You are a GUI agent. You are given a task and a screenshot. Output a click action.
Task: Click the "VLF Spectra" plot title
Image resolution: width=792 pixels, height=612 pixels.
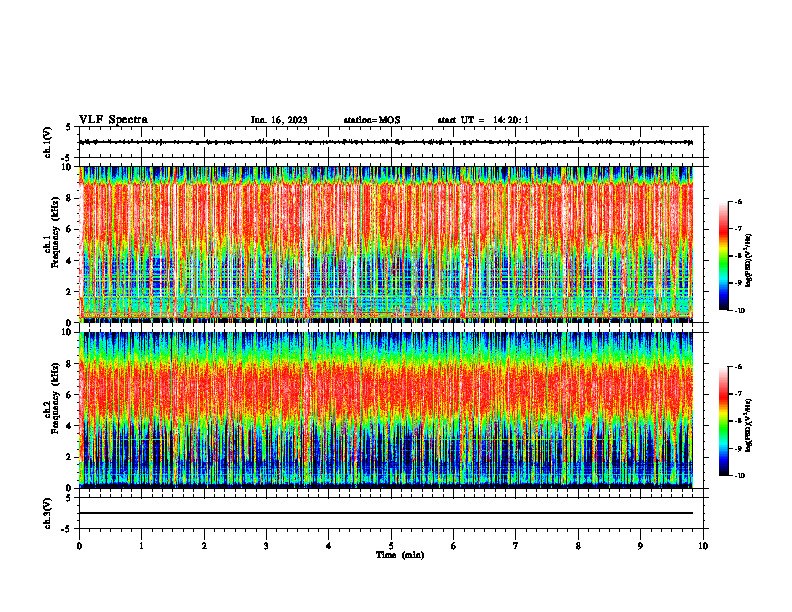pos(113,120)
